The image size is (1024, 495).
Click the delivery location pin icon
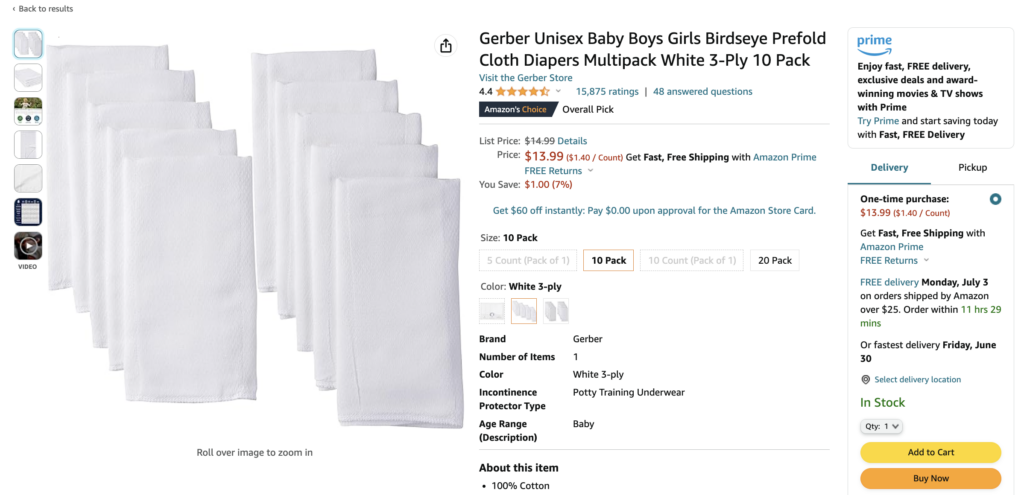(x=866, y=380)
